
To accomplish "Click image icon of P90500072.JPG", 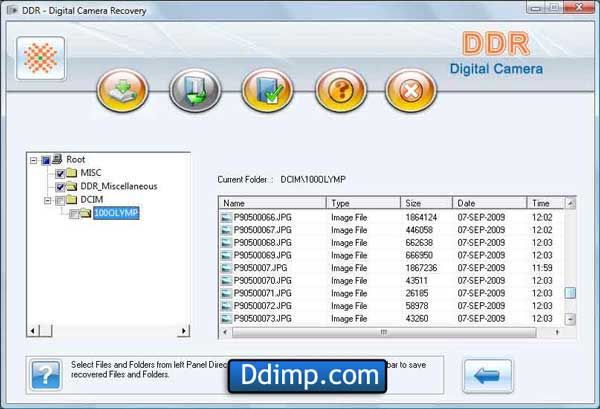I will pyautogui.click(x=226, y=306).
